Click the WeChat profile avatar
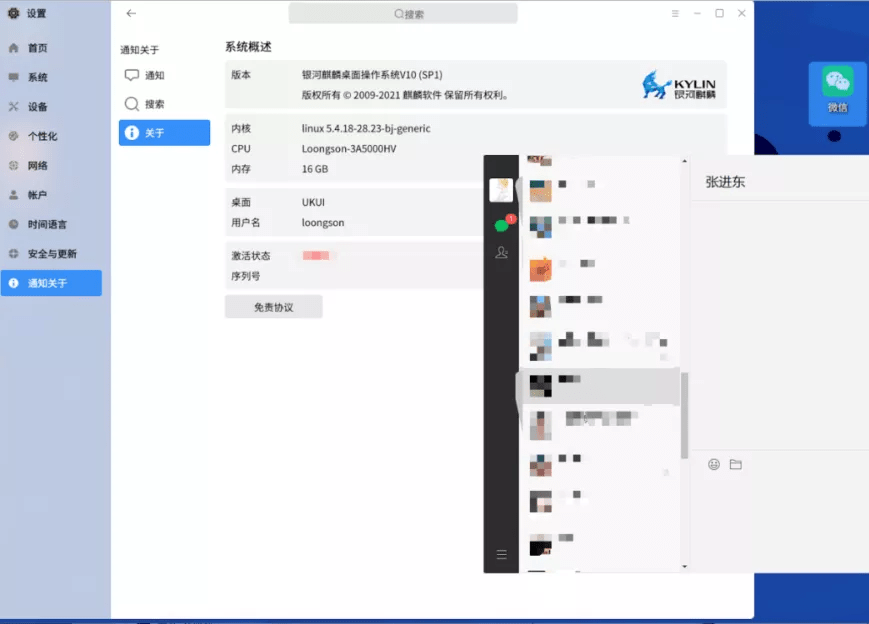This screenshot has height=624, width=869. coord(501,190)
